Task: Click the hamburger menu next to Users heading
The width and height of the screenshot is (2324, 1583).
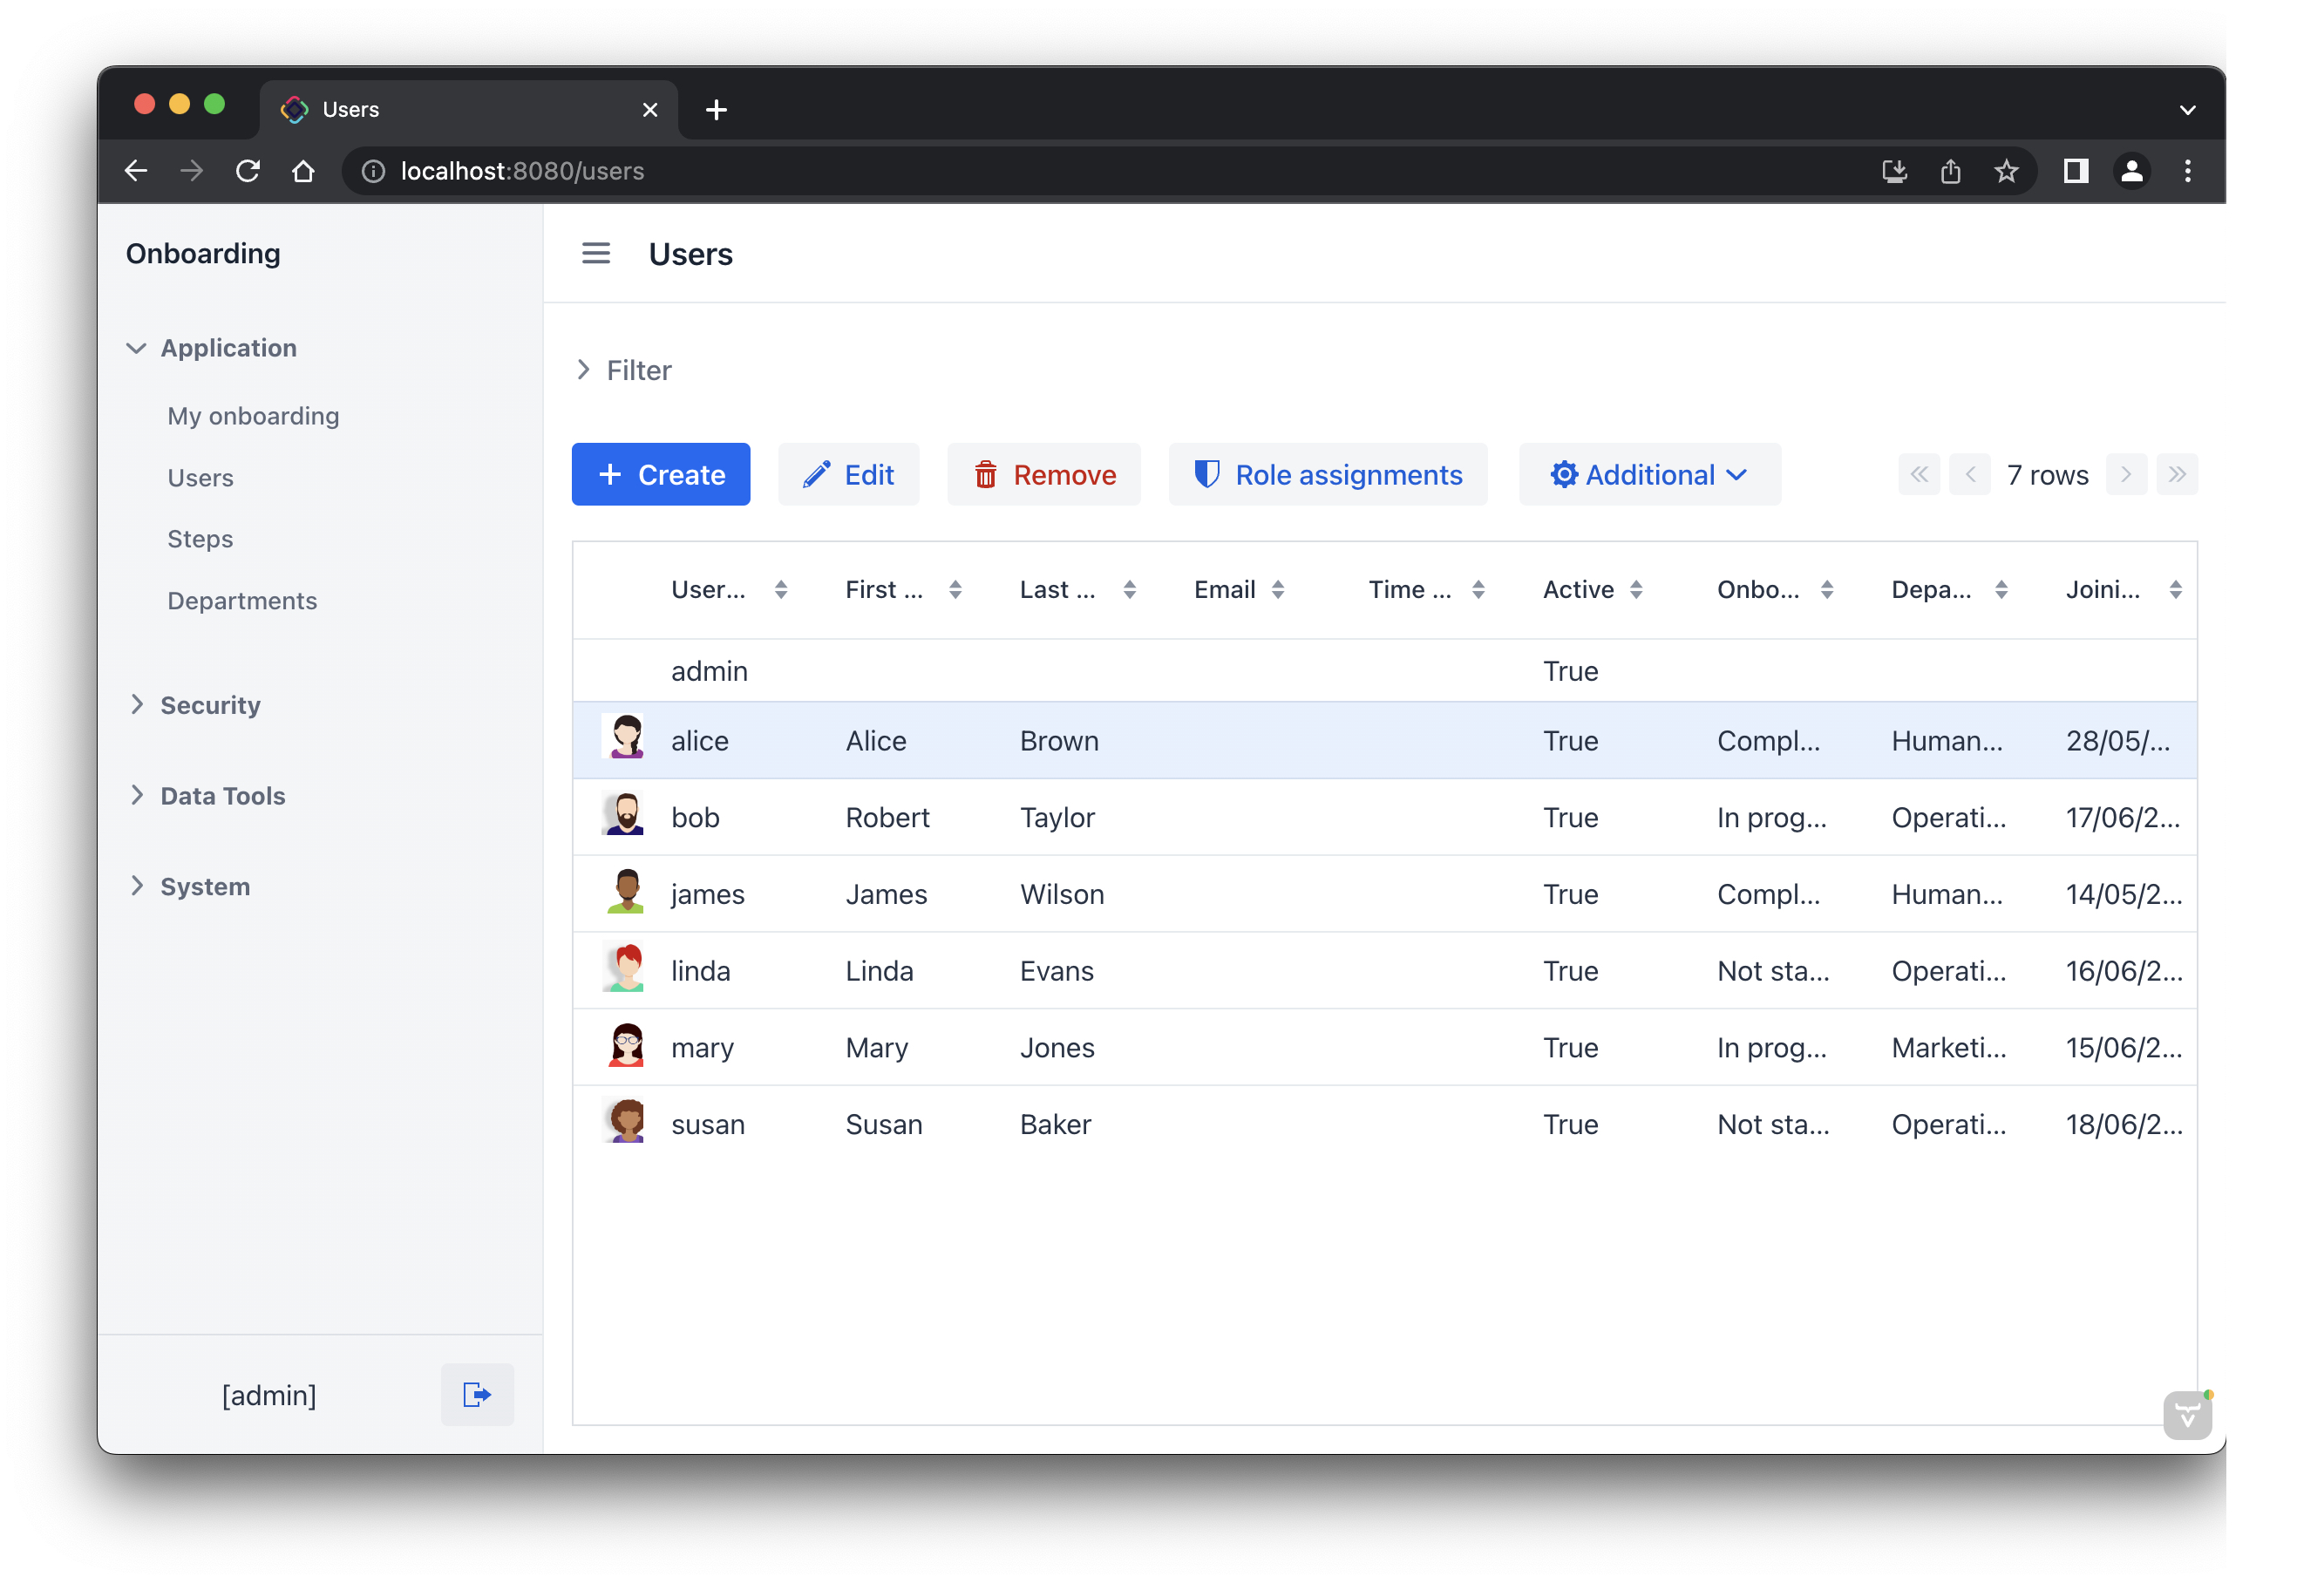Action: (596, 253)
